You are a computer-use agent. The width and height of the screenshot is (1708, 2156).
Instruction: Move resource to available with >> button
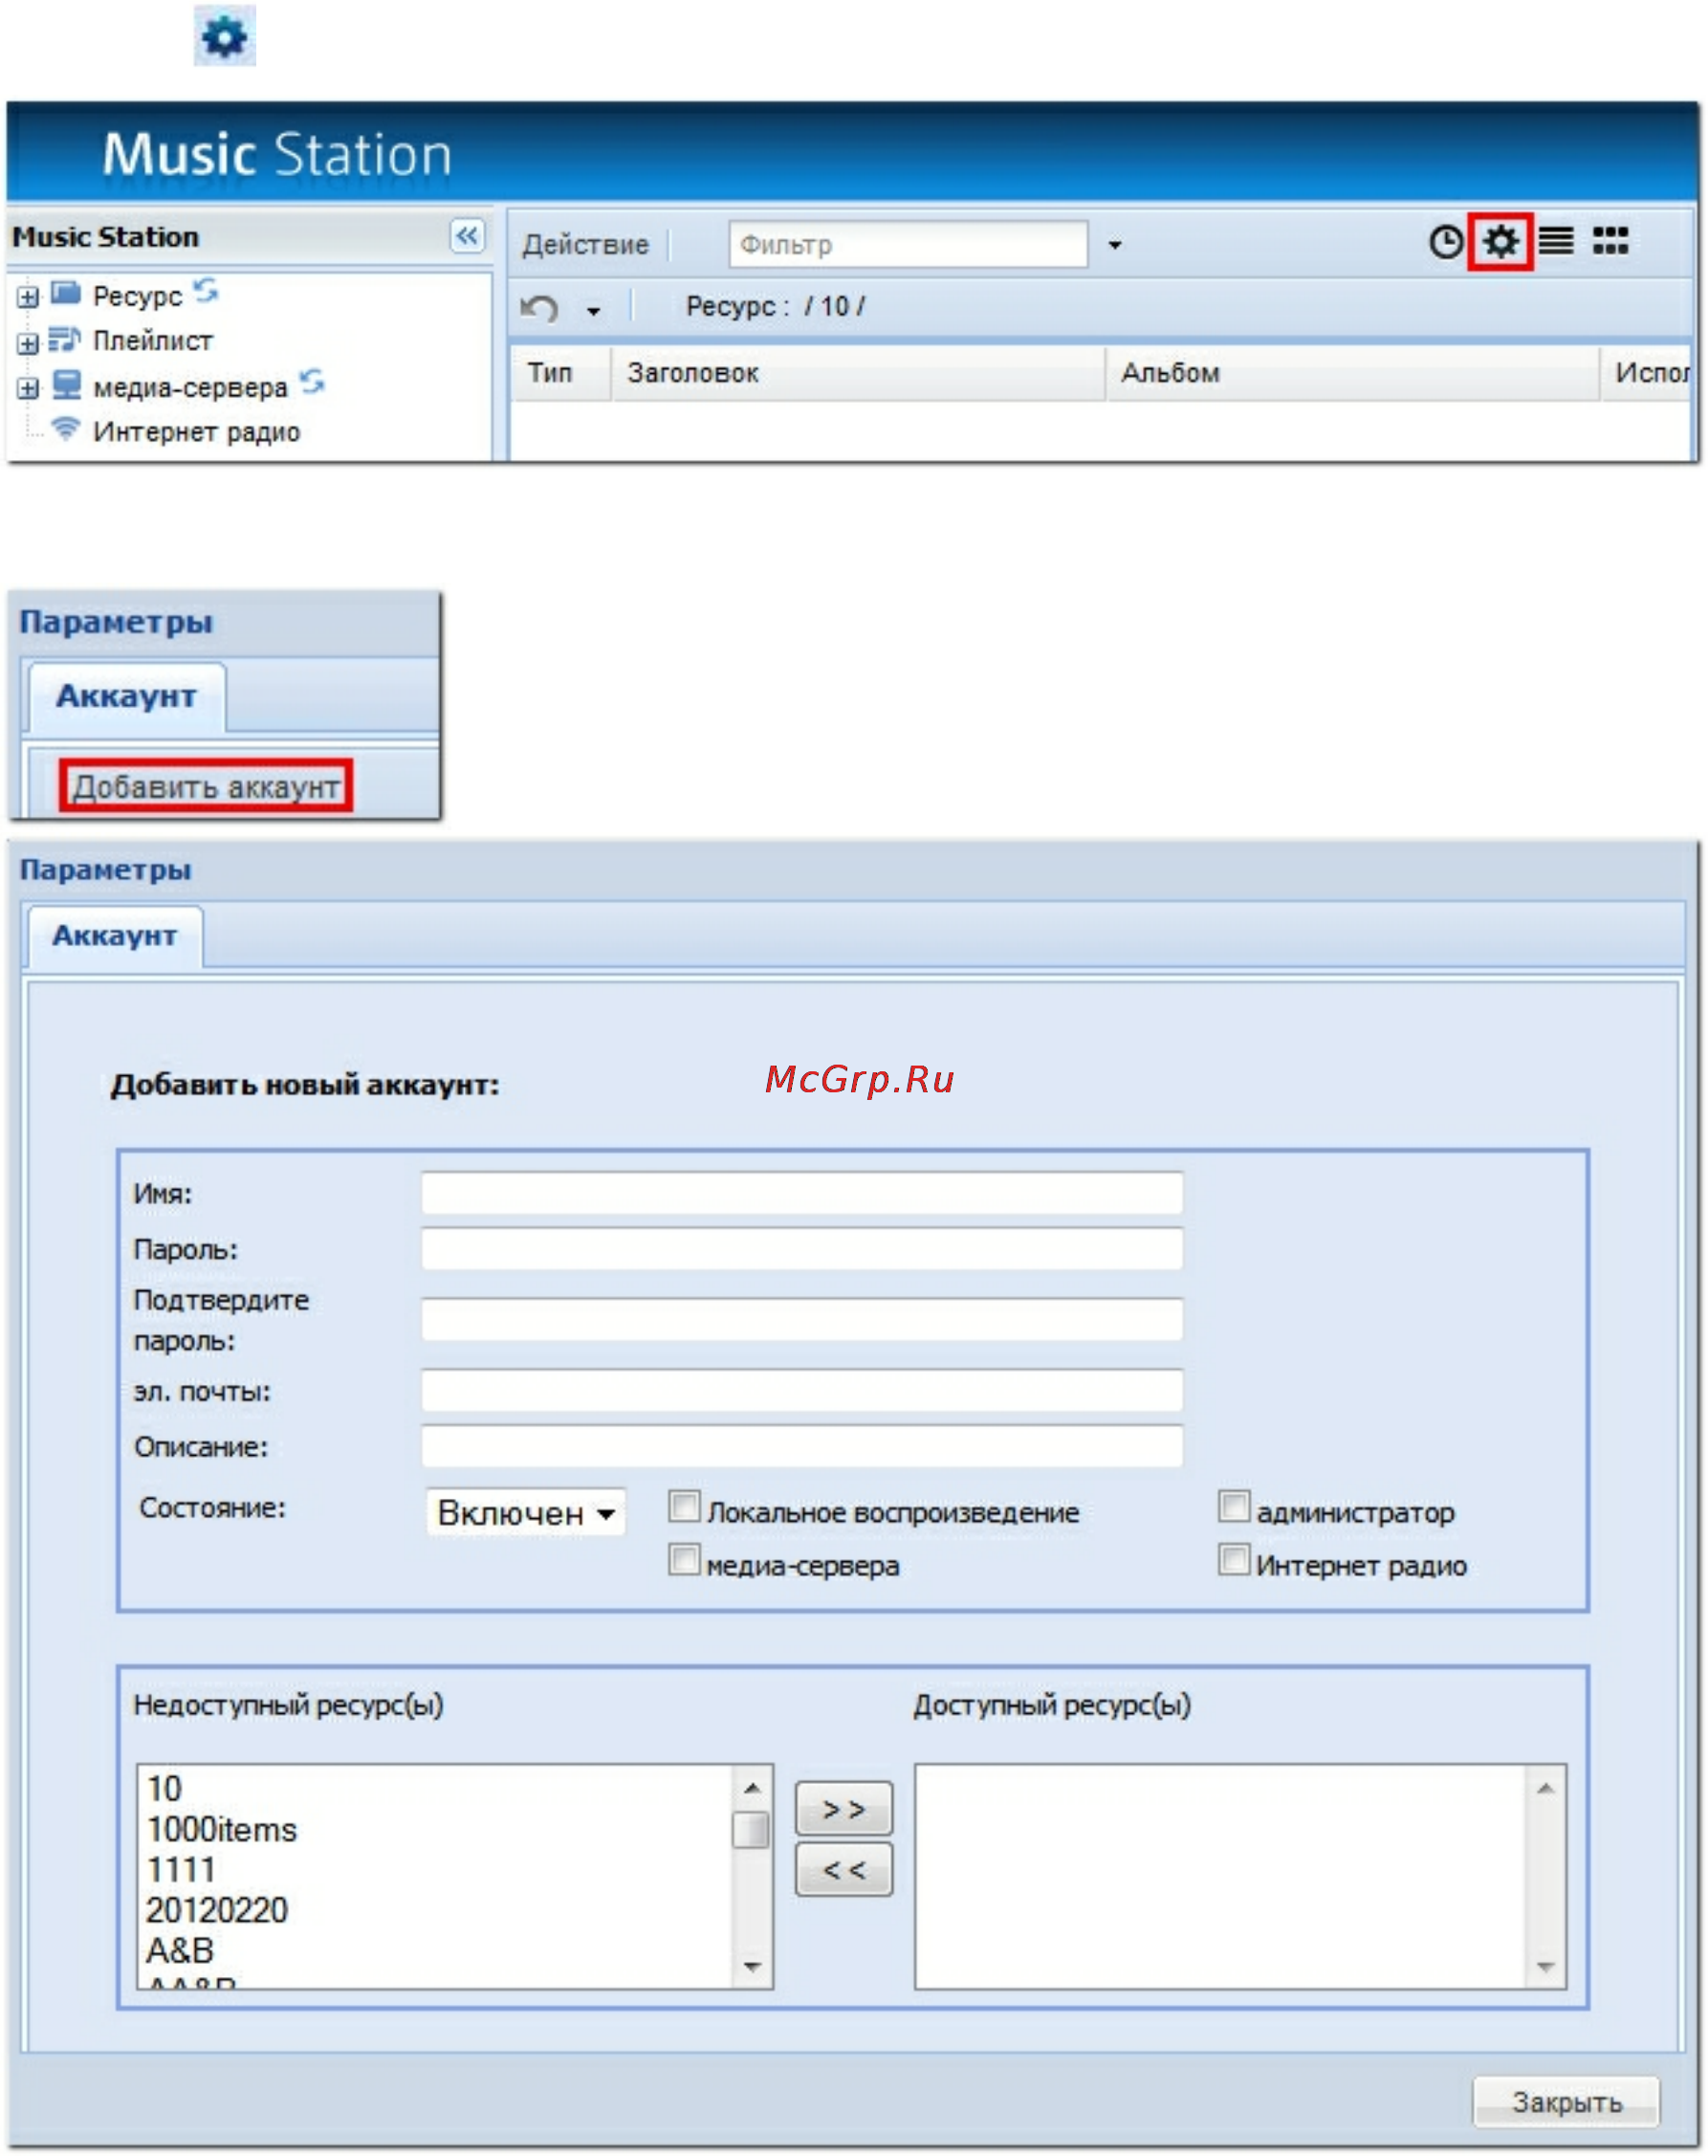pyautogui.click(x=844, y=1808)
